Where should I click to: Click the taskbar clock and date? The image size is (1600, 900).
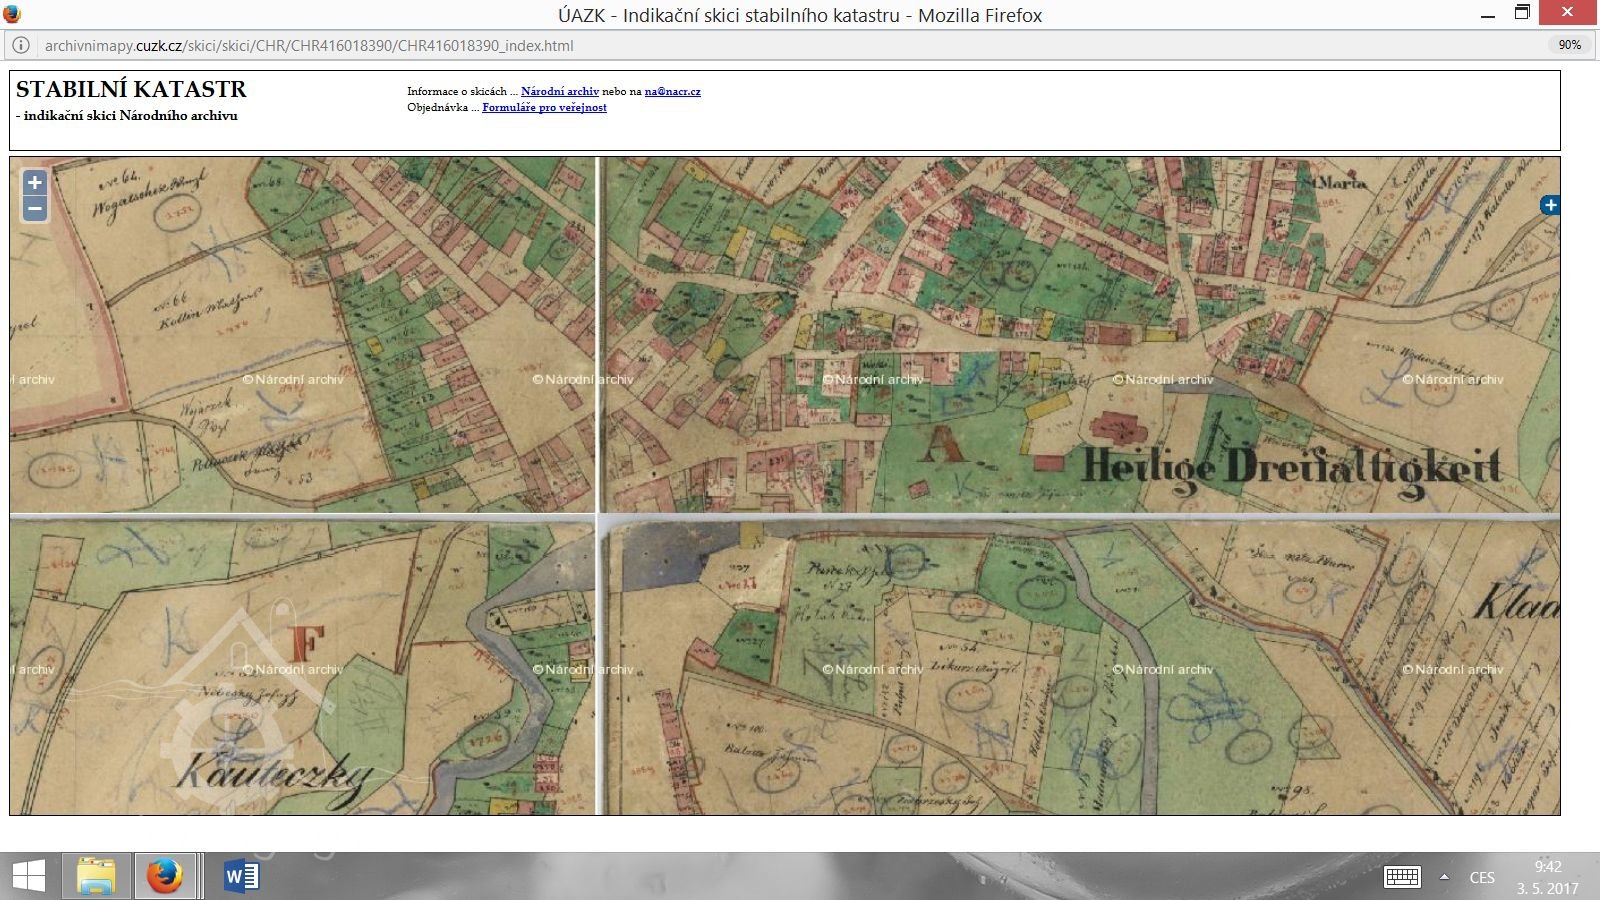coord(1547,877)
